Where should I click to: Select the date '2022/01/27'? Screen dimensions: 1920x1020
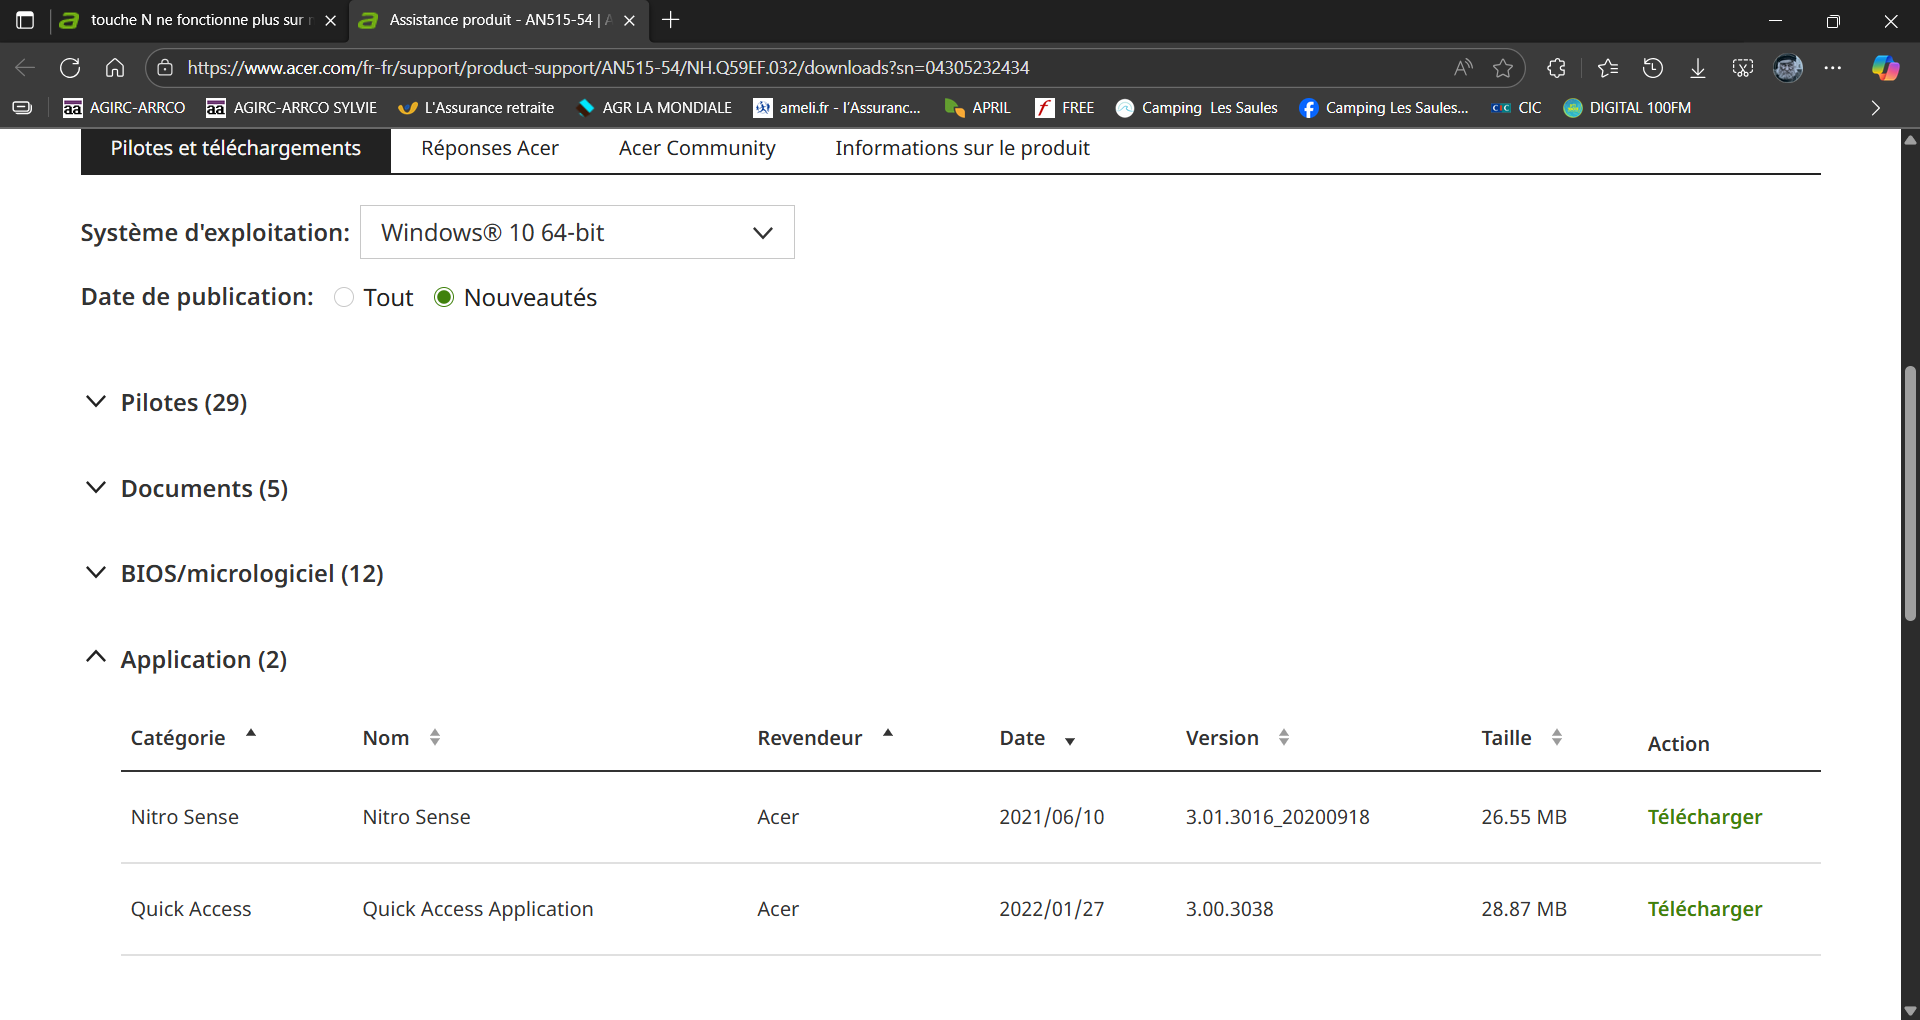click(x=1051, y=909)
